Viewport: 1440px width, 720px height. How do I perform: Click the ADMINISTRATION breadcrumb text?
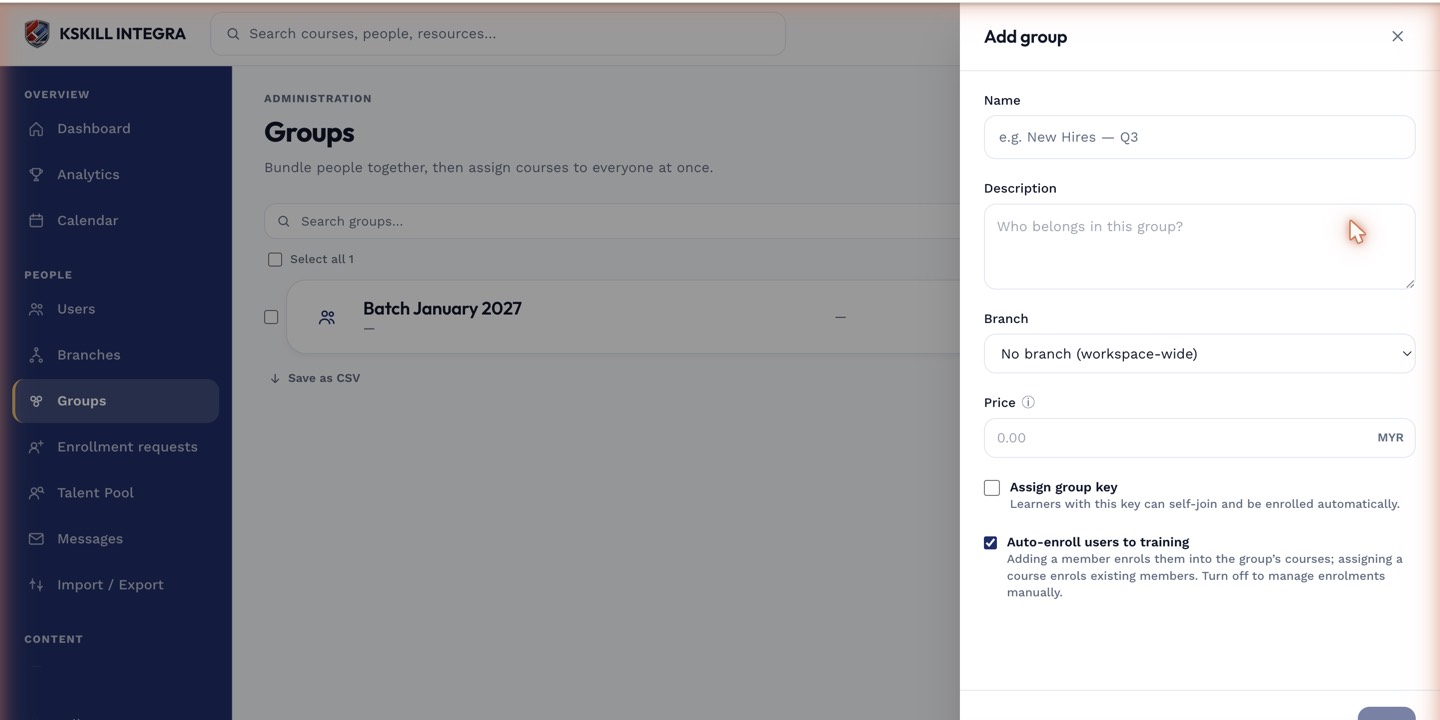pos(318,99)
